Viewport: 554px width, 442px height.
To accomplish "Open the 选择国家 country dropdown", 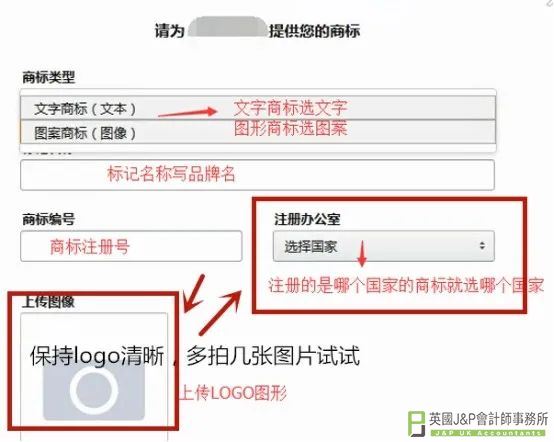I will 384,246.
